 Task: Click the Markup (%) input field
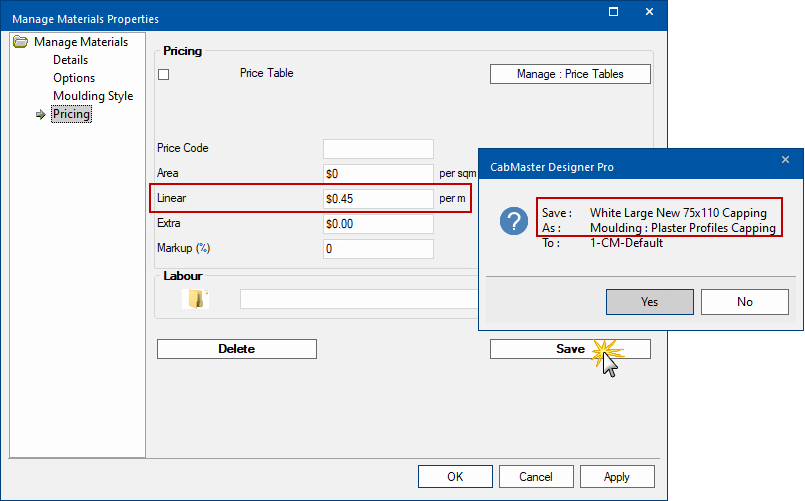tap(378, 248)
